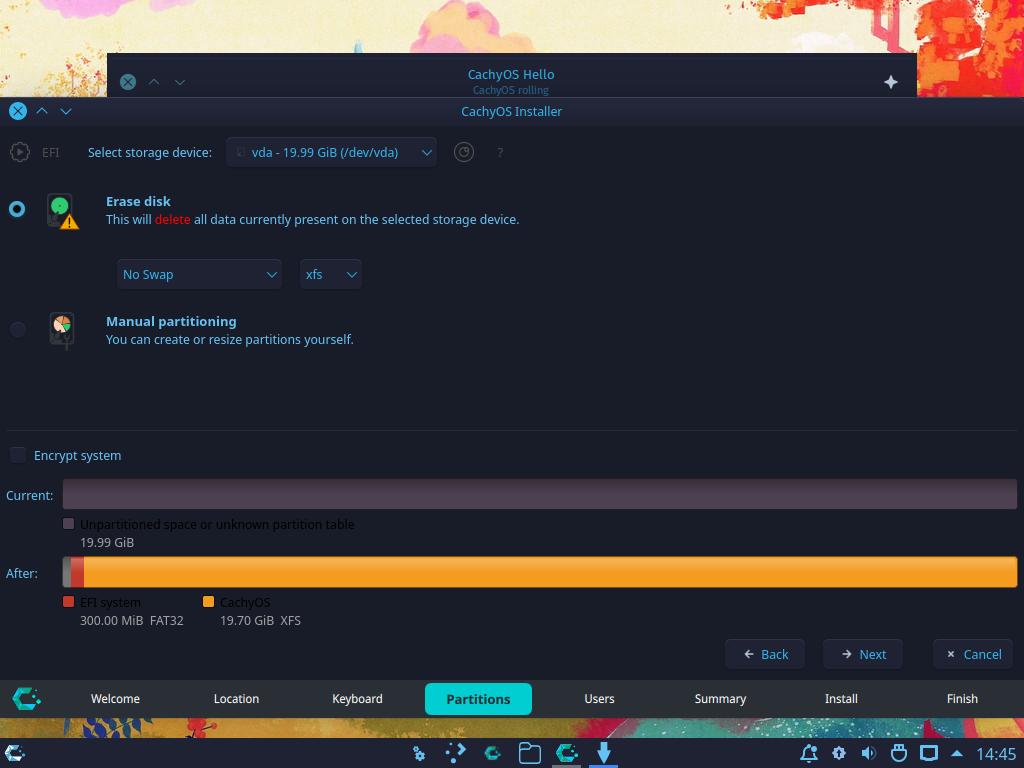This screenshot has height=768, width=1024.
Task: Click the EFI boot mode gear icon
Action: (x=20, y=152)
